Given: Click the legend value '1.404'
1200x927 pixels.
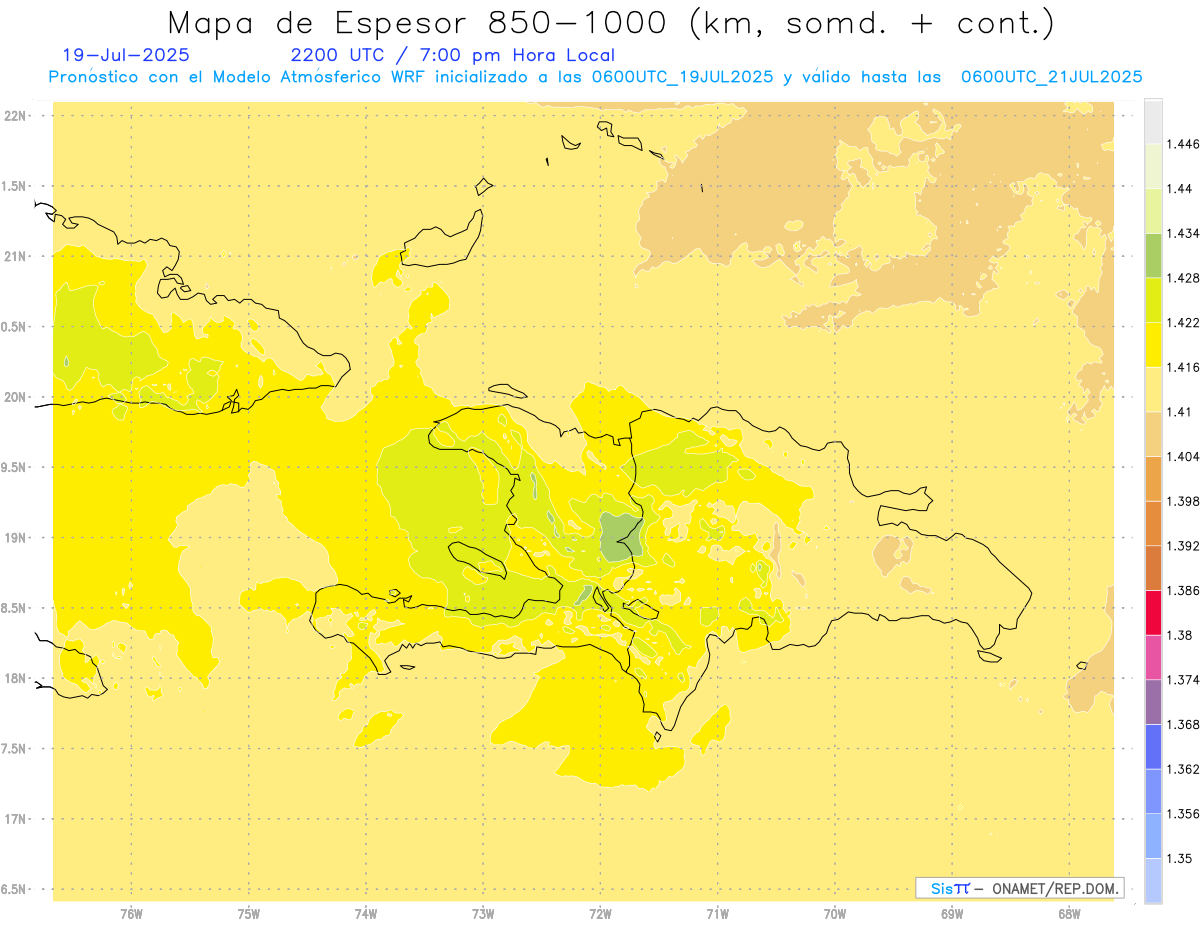Looking at the screenshot, I should [1183, 457].
